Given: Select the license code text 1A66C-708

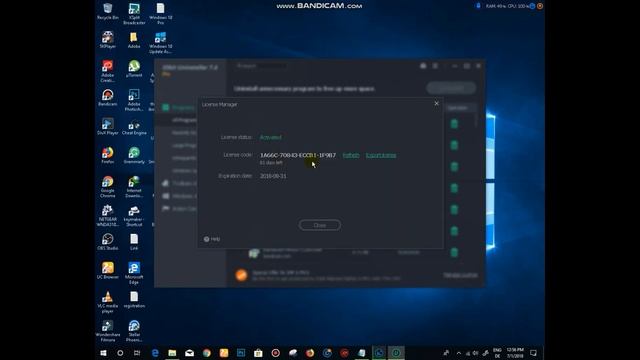Looking at the screenshot, I should [x=298, y=155].
